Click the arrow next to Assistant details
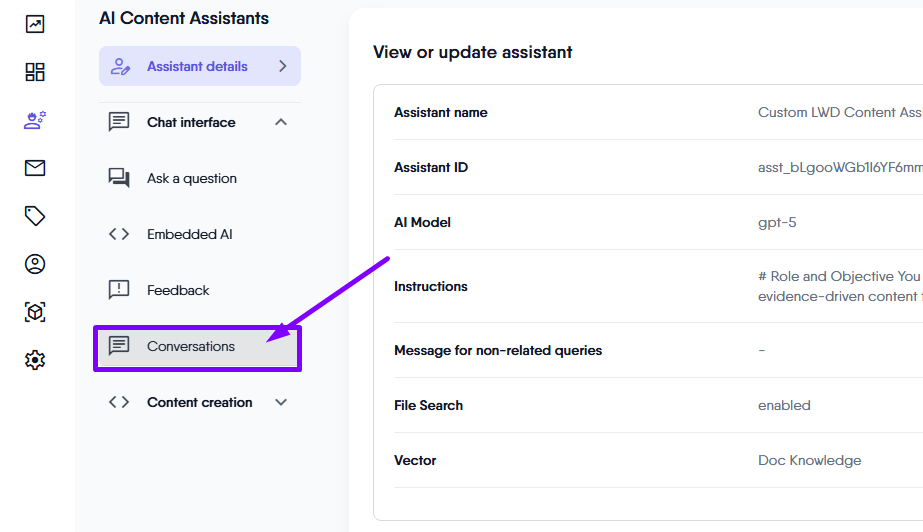The image size is (923, 532). tap(283, 66)
